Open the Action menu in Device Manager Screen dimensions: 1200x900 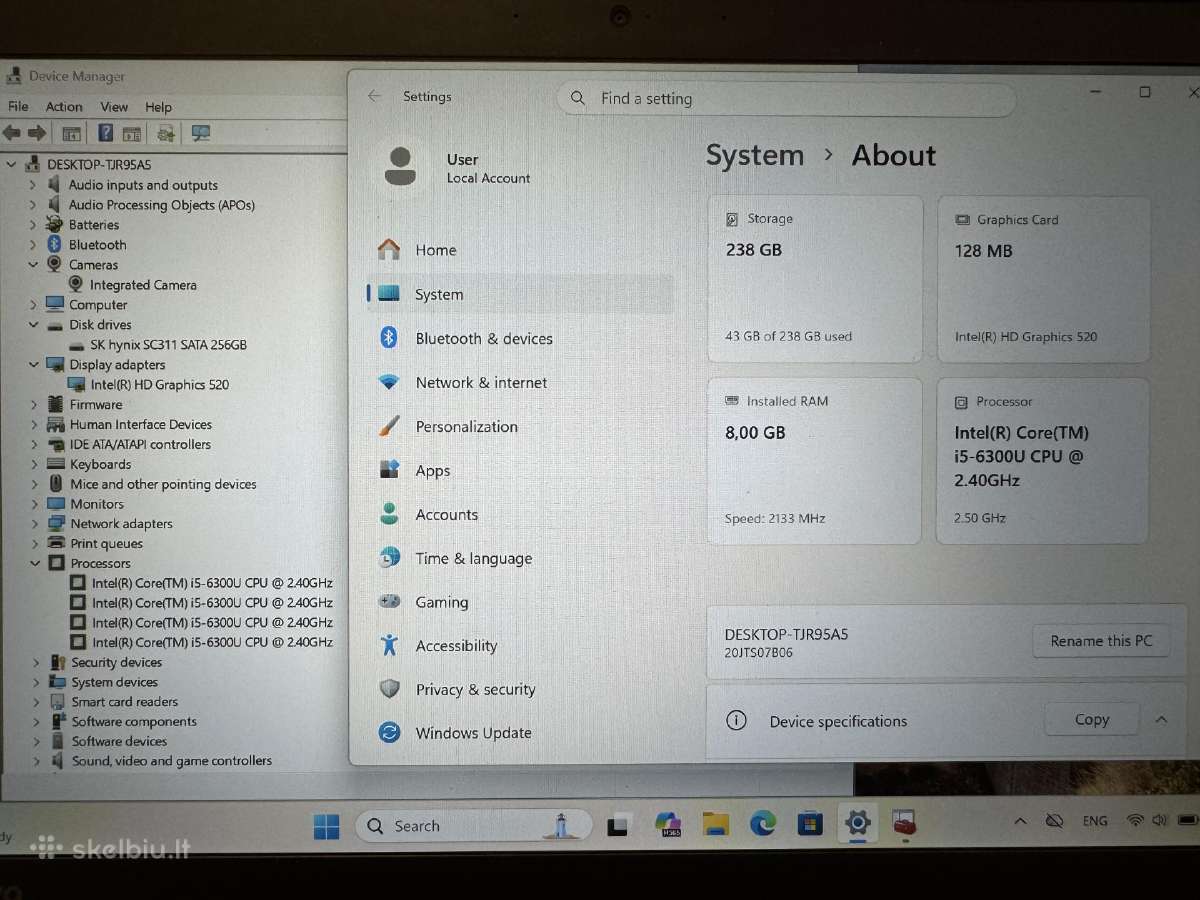coord(64,106)
